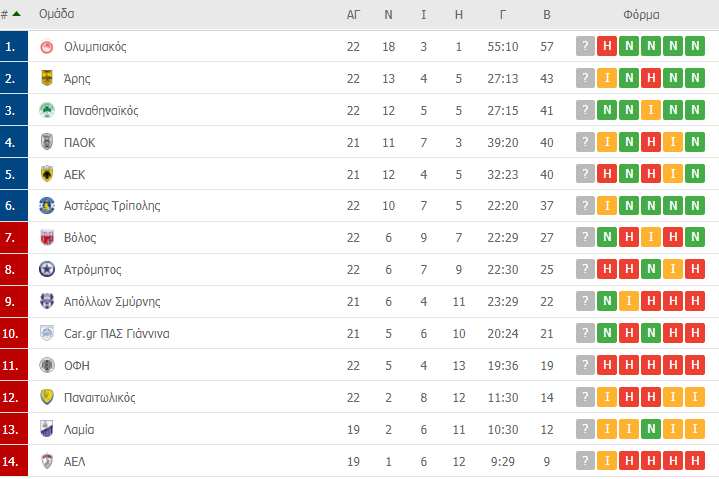This screenshot has width=719, height=479.
Task: Click the ΑΕΛ club crest icon
Action: pyautogui.click(x=46, y=462)
